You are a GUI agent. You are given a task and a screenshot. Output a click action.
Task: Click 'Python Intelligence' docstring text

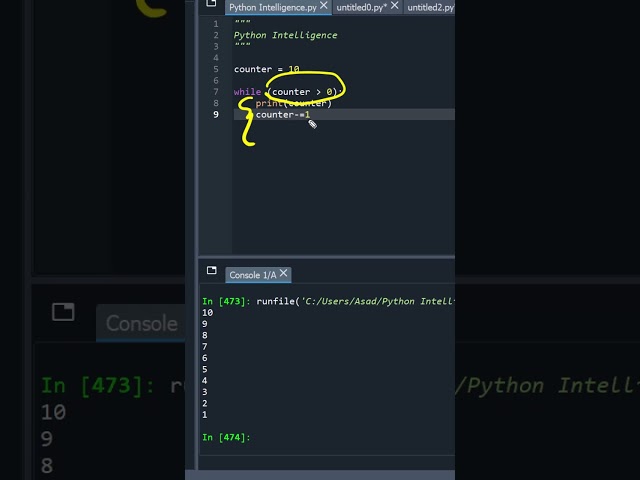click(285, 35)
